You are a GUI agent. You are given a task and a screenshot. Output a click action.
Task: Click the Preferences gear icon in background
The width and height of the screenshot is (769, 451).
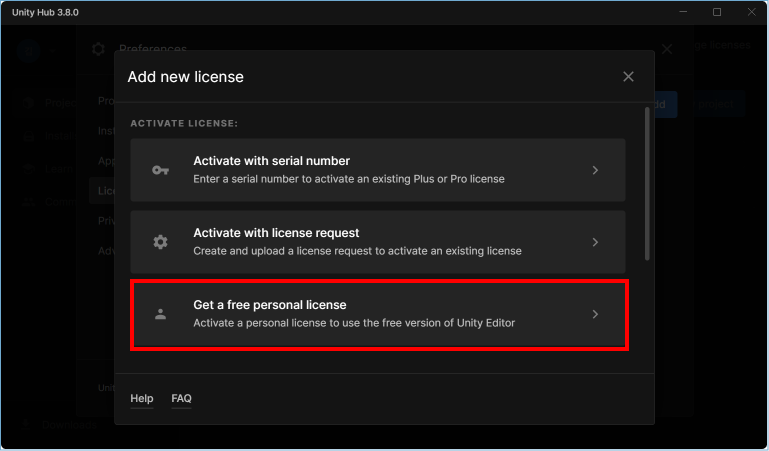pyautogui.click(x=98, y=49)
